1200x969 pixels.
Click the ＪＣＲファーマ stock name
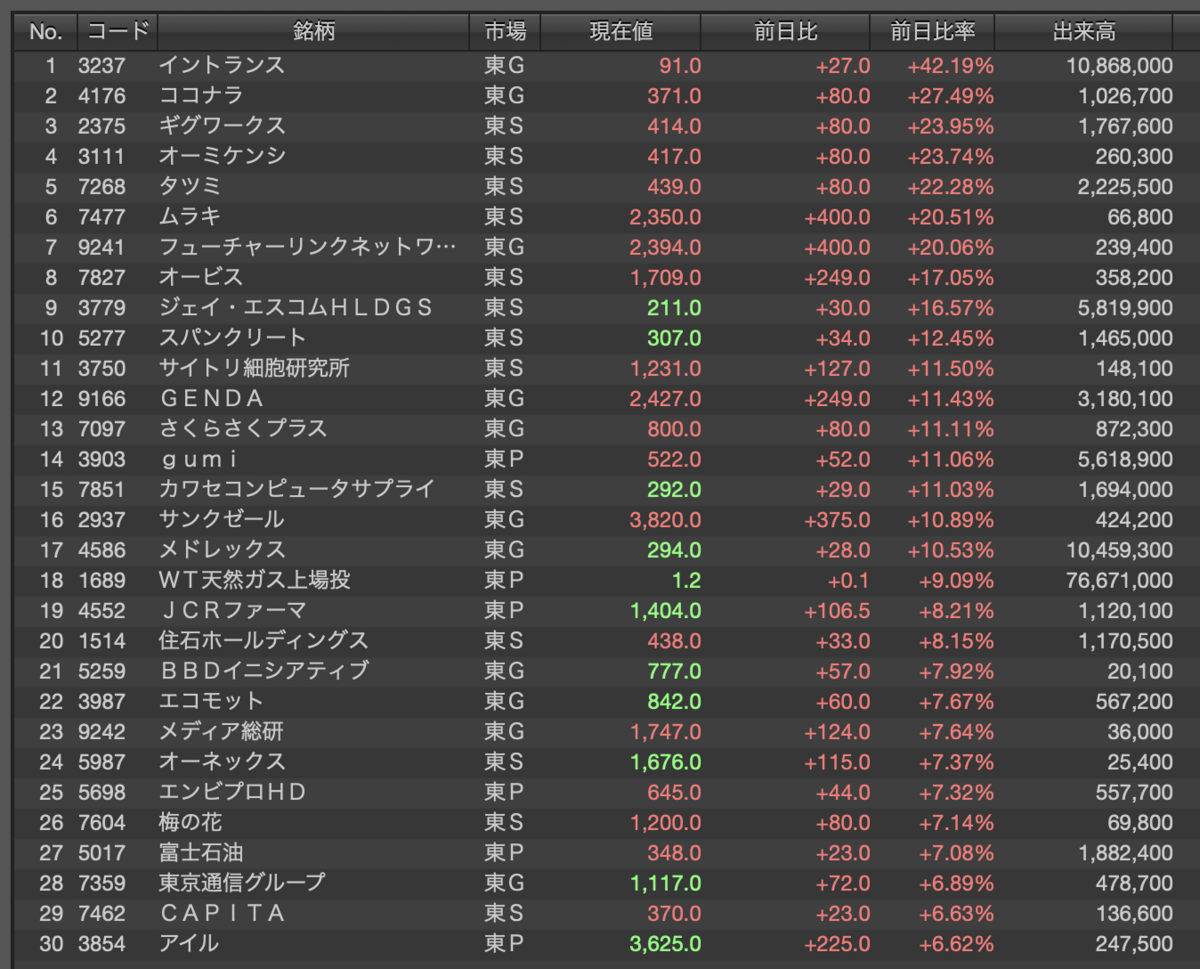[x=233, y=610]
